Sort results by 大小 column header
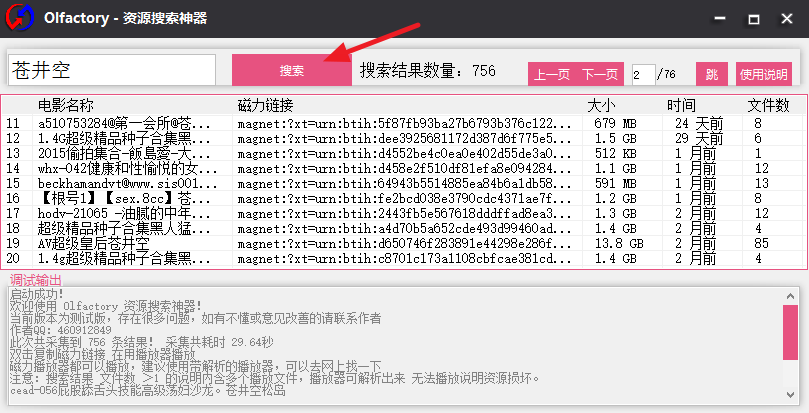The width and height of the screenshot is (809, 413). coord(602,105)
